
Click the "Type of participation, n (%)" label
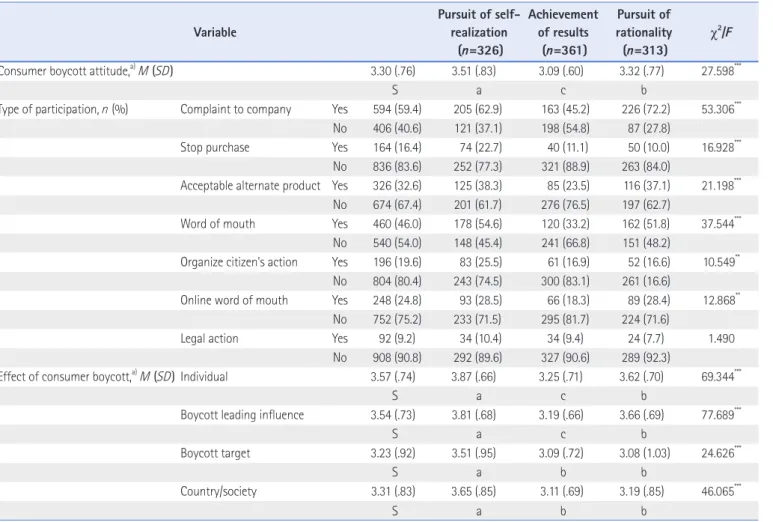click(64, 109)
